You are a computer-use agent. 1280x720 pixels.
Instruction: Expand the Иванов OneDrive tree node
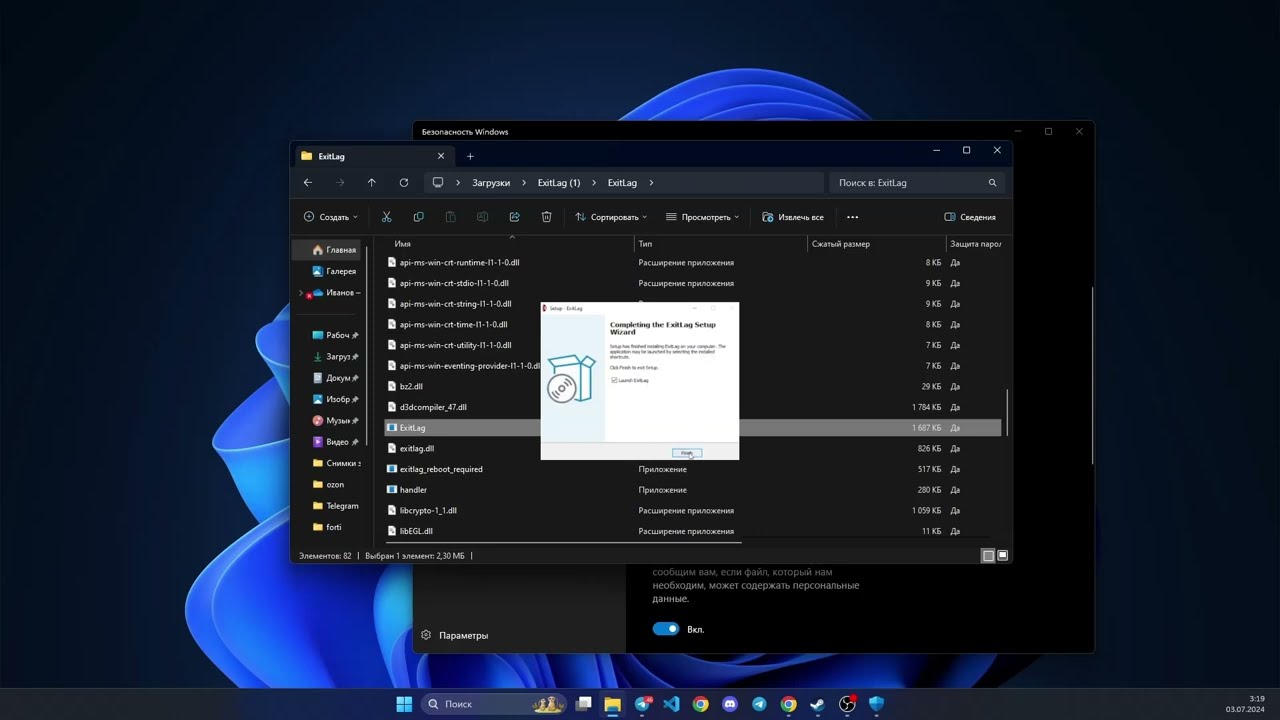click(301, 293)
